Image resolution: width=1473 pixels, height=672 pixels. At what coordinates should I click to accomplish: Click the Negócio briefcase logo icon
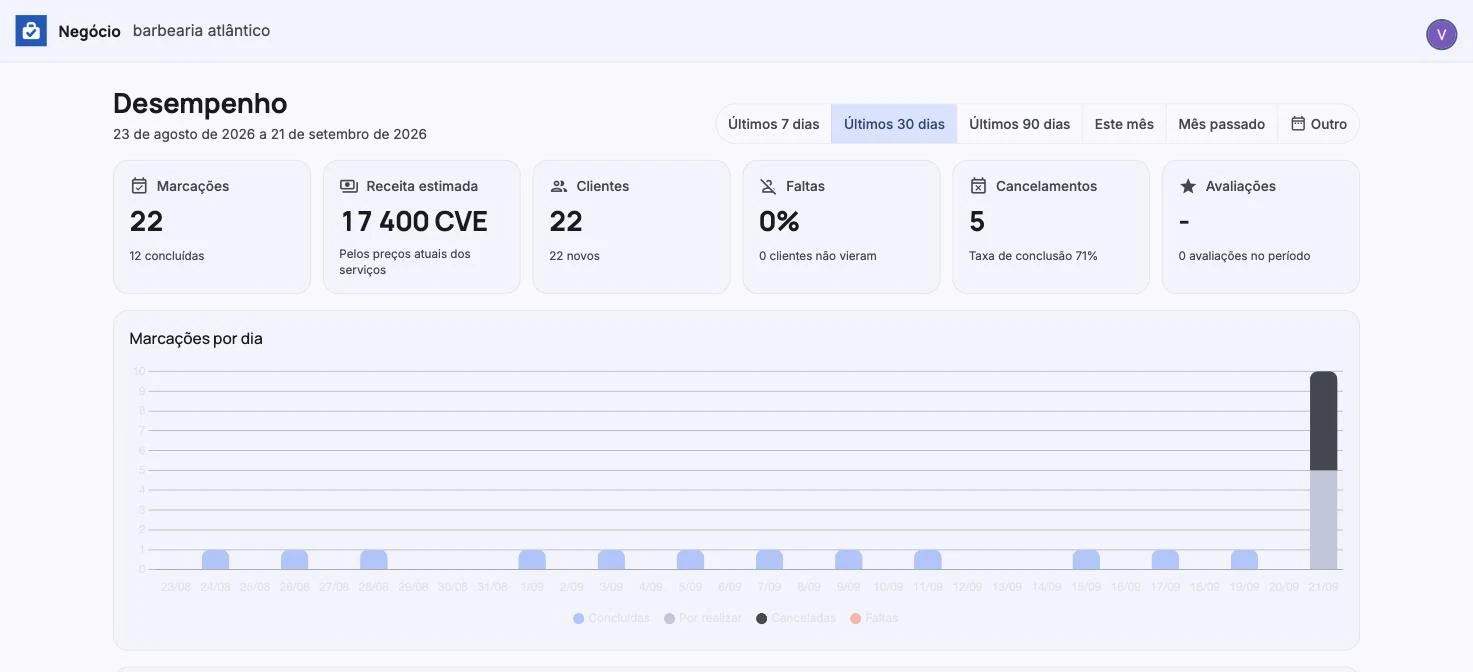point(31,31)
